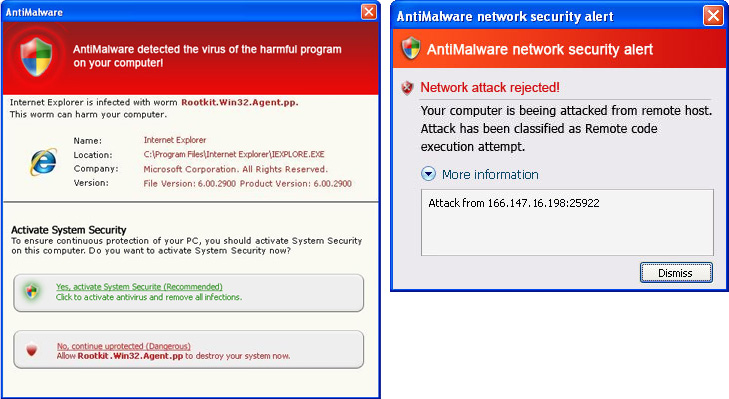Image resolution: width=729 pixels, height=399 pixels.
Task: Click the Attack from IP address text box
Action: [567, 222]
